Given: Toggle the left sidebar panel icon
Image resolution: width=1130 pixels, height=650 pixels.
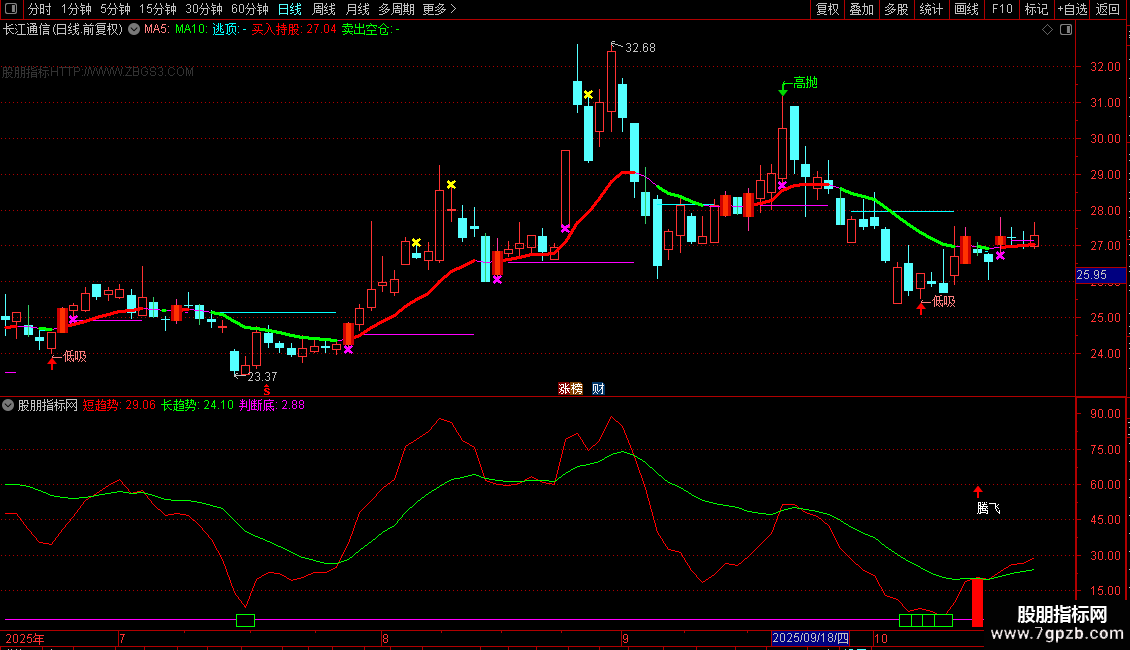Looking at the screenshot, I should pyautogui.click(x=12, y=9).
